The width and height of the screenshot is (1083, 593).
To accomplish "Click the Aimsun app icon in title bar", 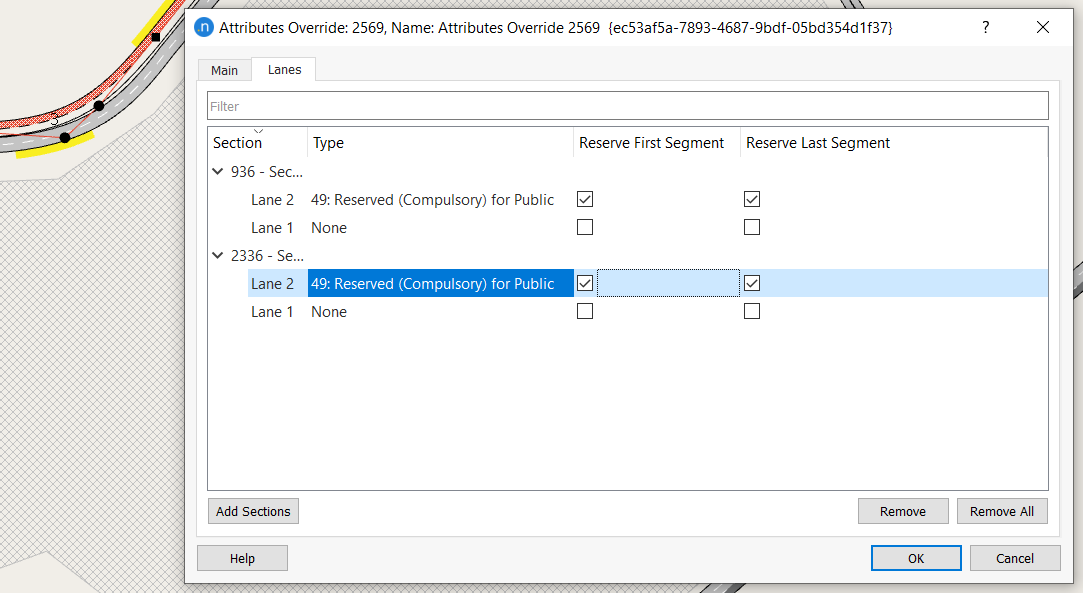I will coord(204,28).
